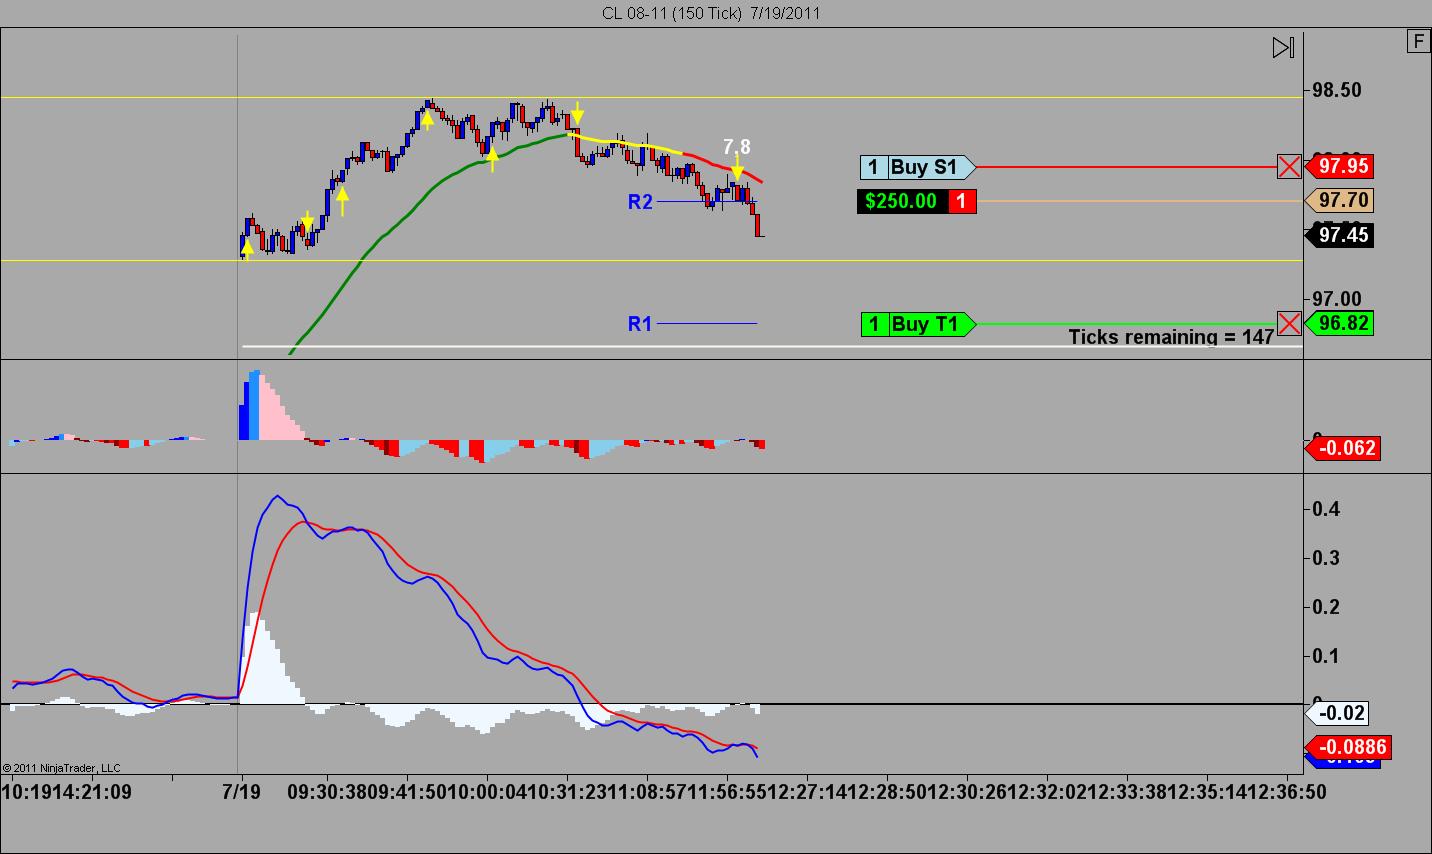
Task: Click the 97.00 price axis label
Action: click(x=1337, y=298)
